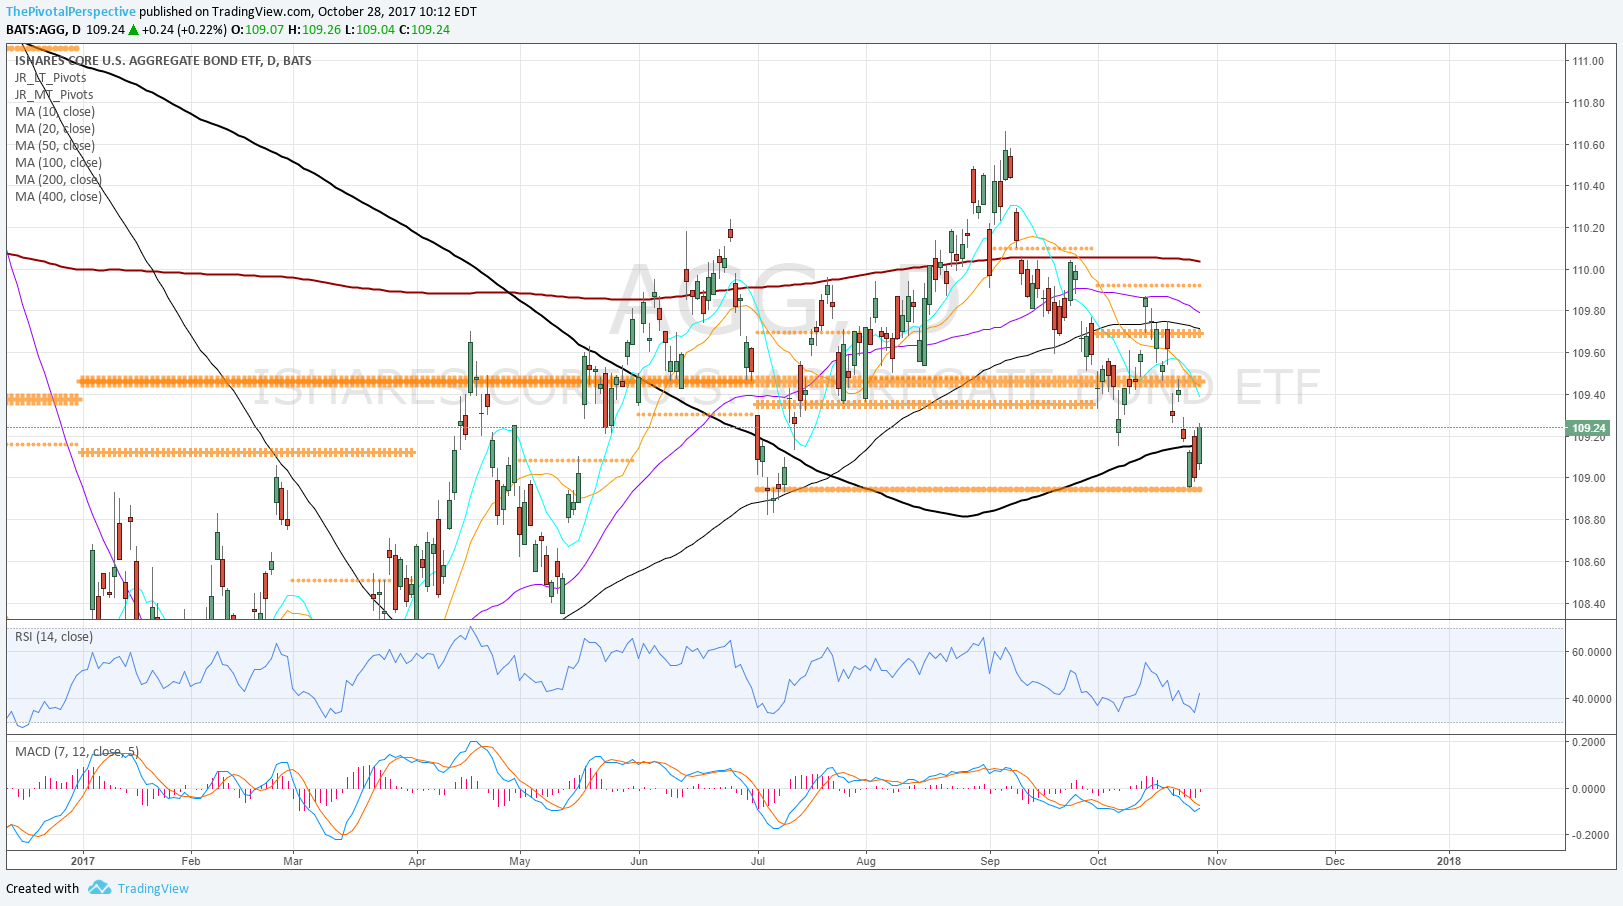This screenshot has height=906, width=1623.
Task: Click the ISHARES CORE U.S. AGGREGATE BOND ETF title
Action: tap(163, 60)
